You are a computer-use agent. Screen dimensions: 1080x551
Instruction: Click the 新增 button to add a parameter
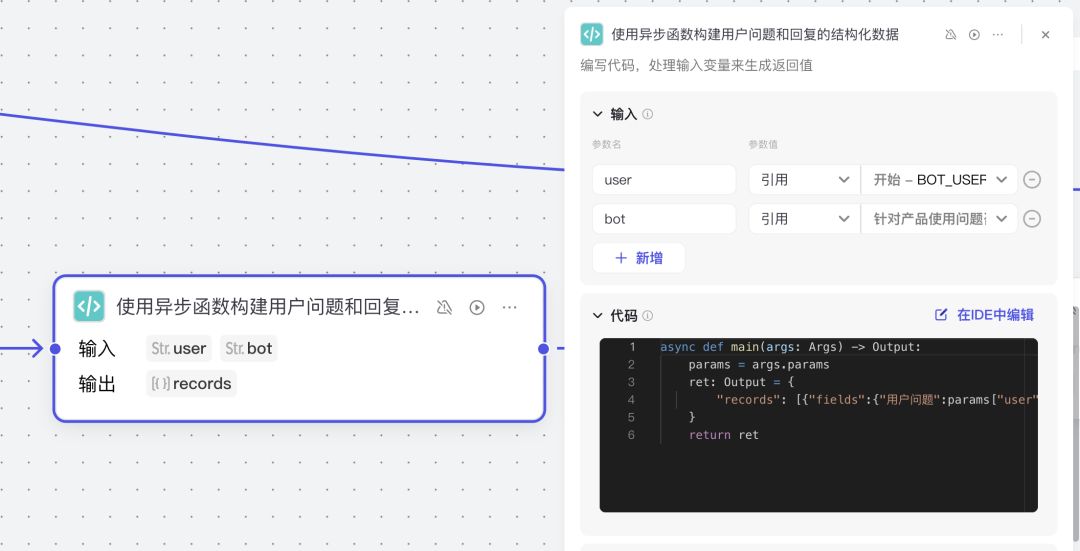(x=639, y=258)
